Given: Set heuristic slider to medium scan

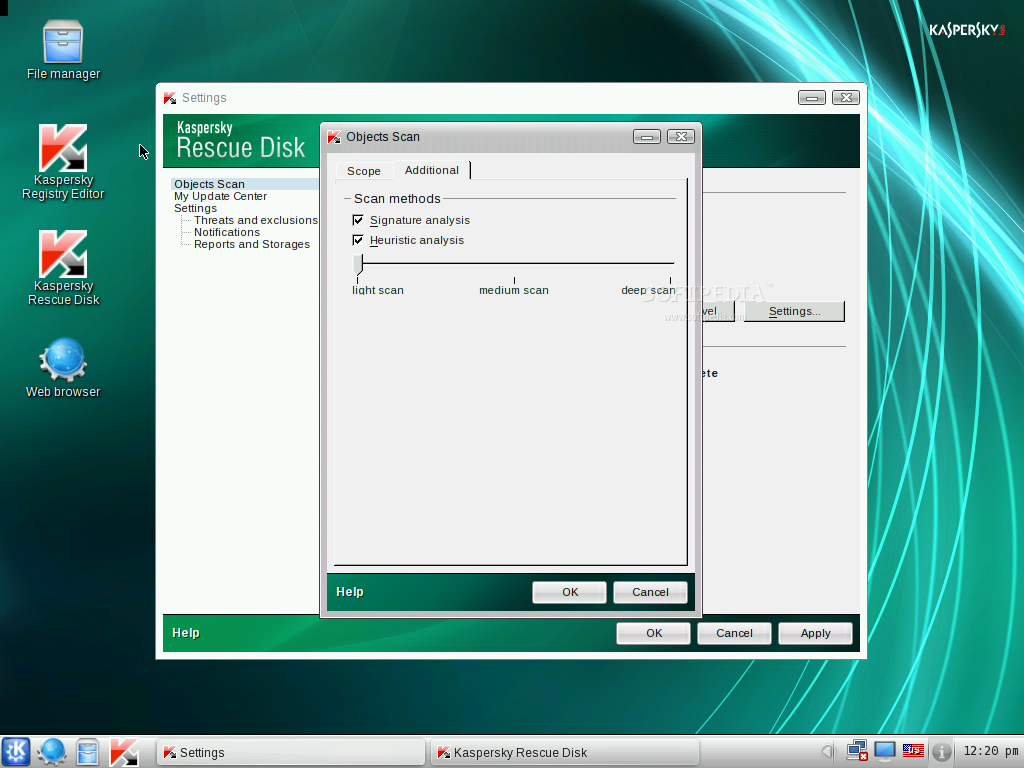Looking at the screenshot, I should (x=515, y=263).
